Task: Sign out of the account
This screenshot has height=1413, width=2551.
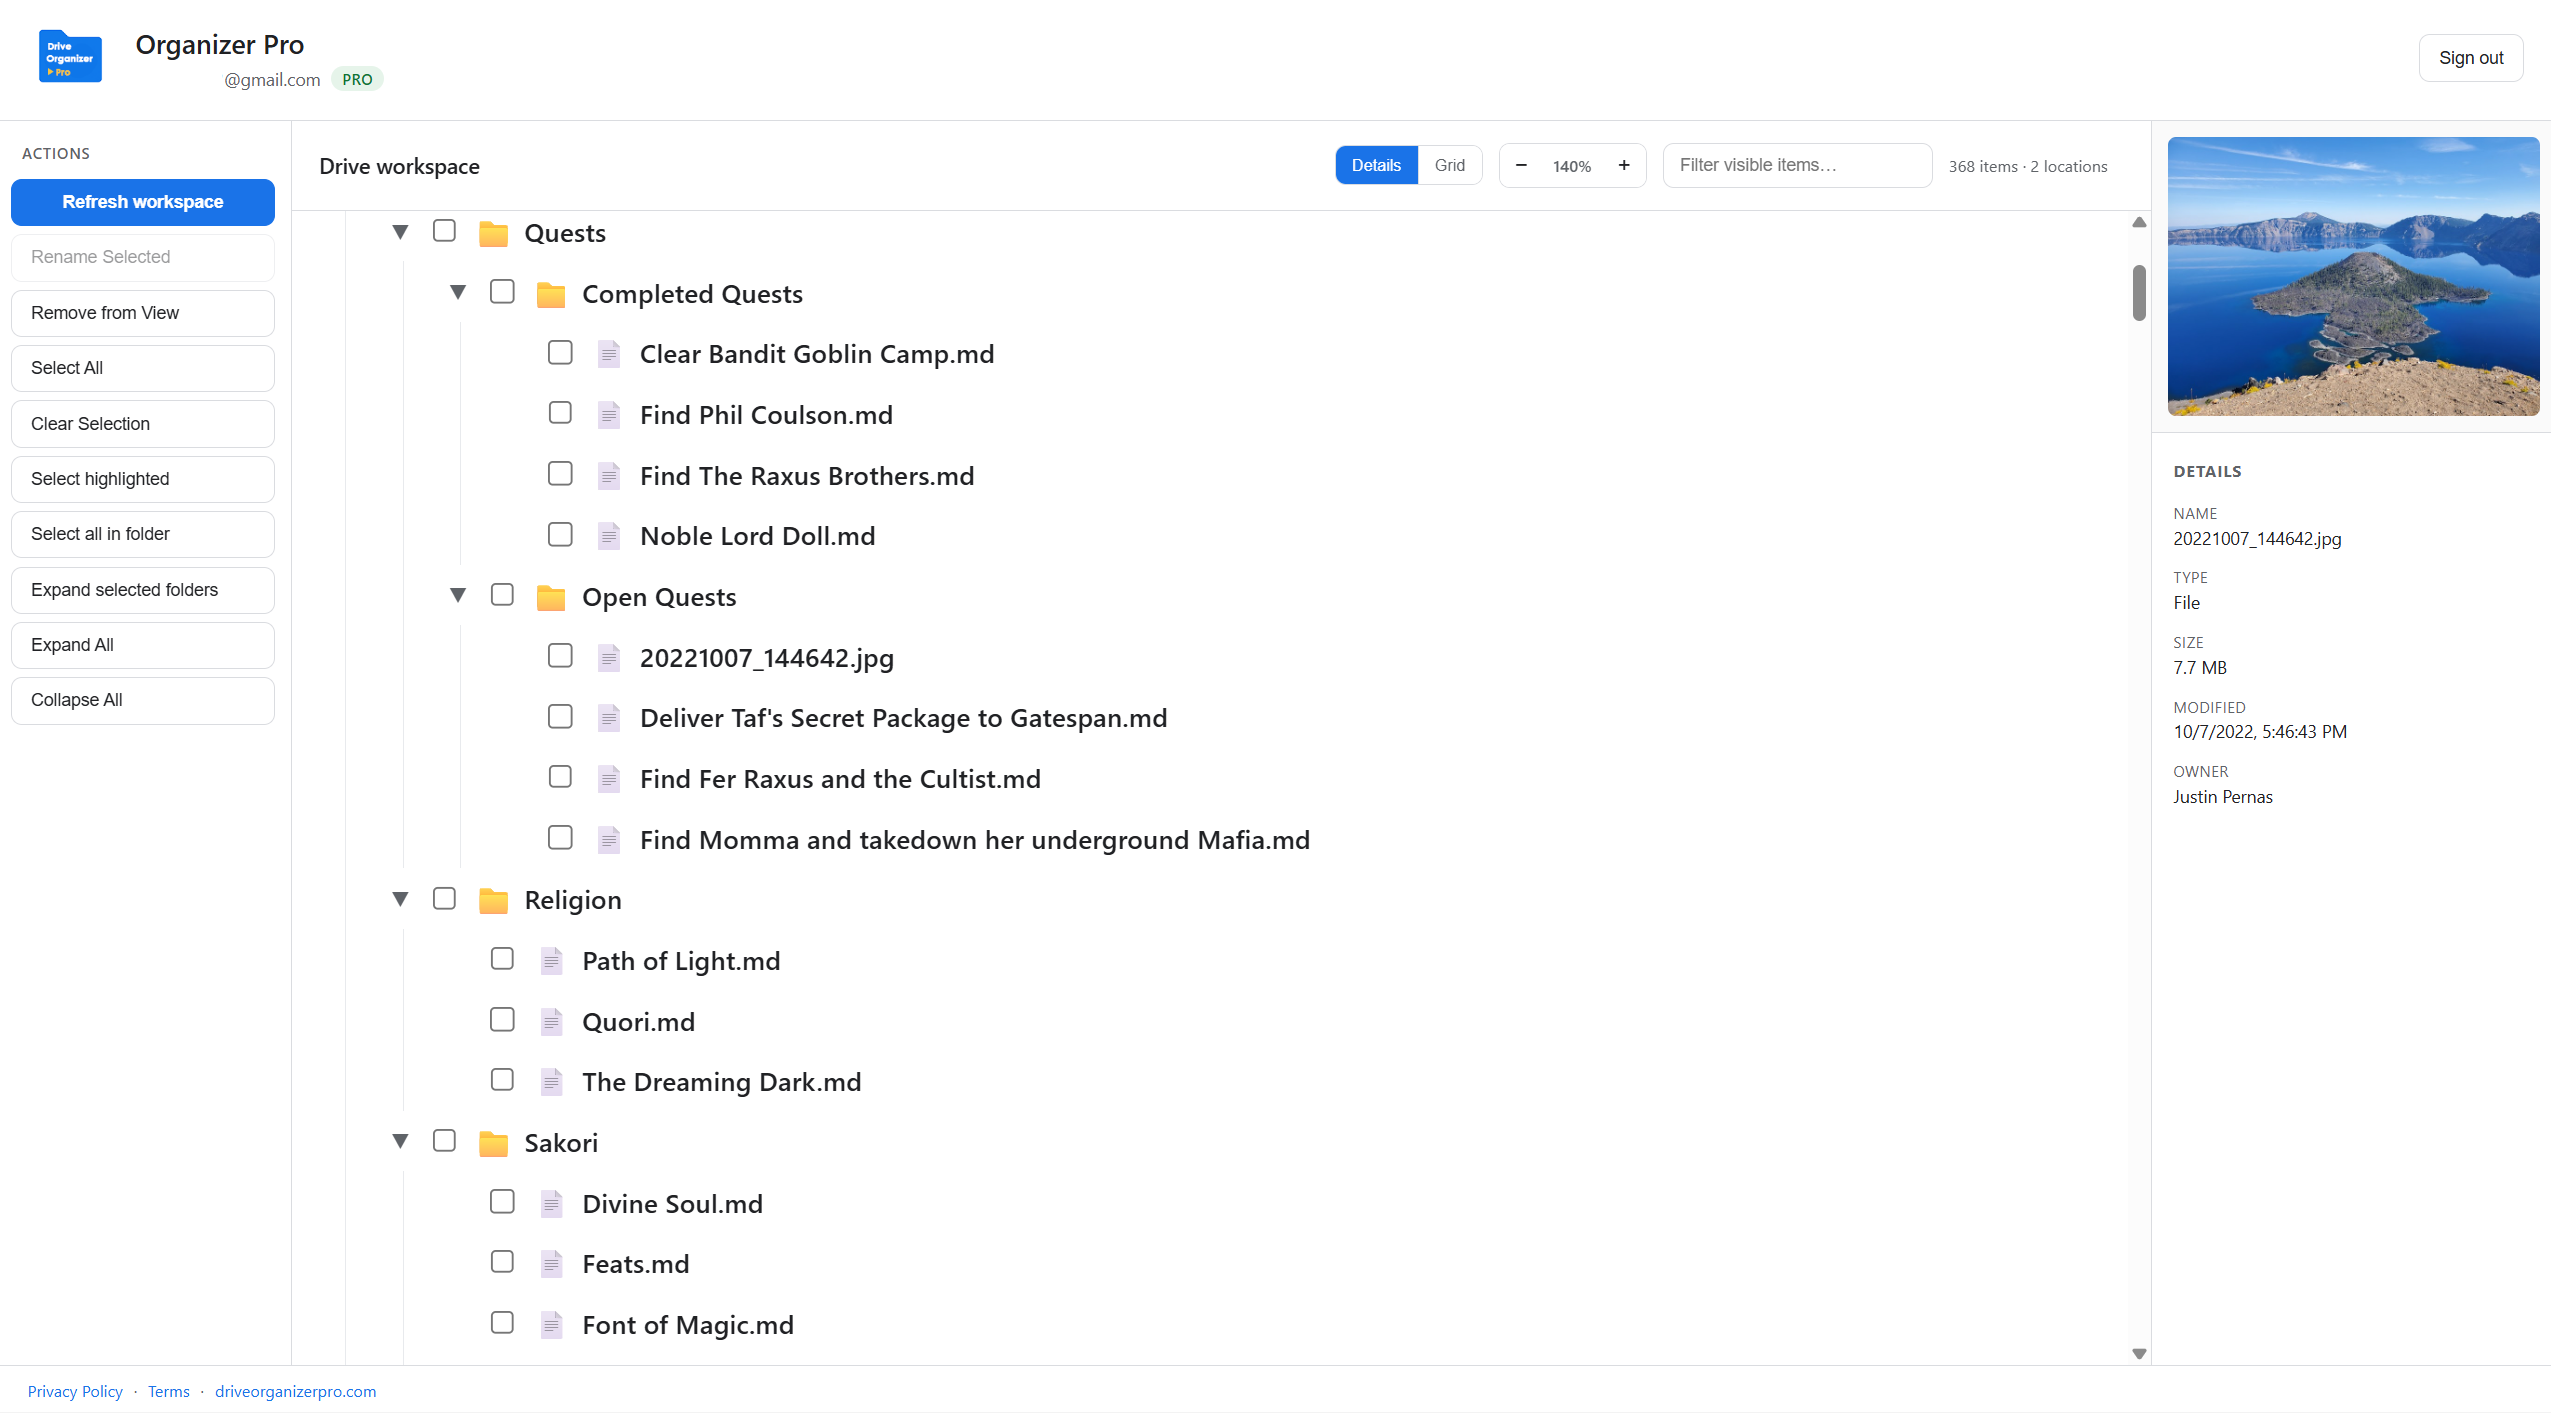Action: [2470, 58]
